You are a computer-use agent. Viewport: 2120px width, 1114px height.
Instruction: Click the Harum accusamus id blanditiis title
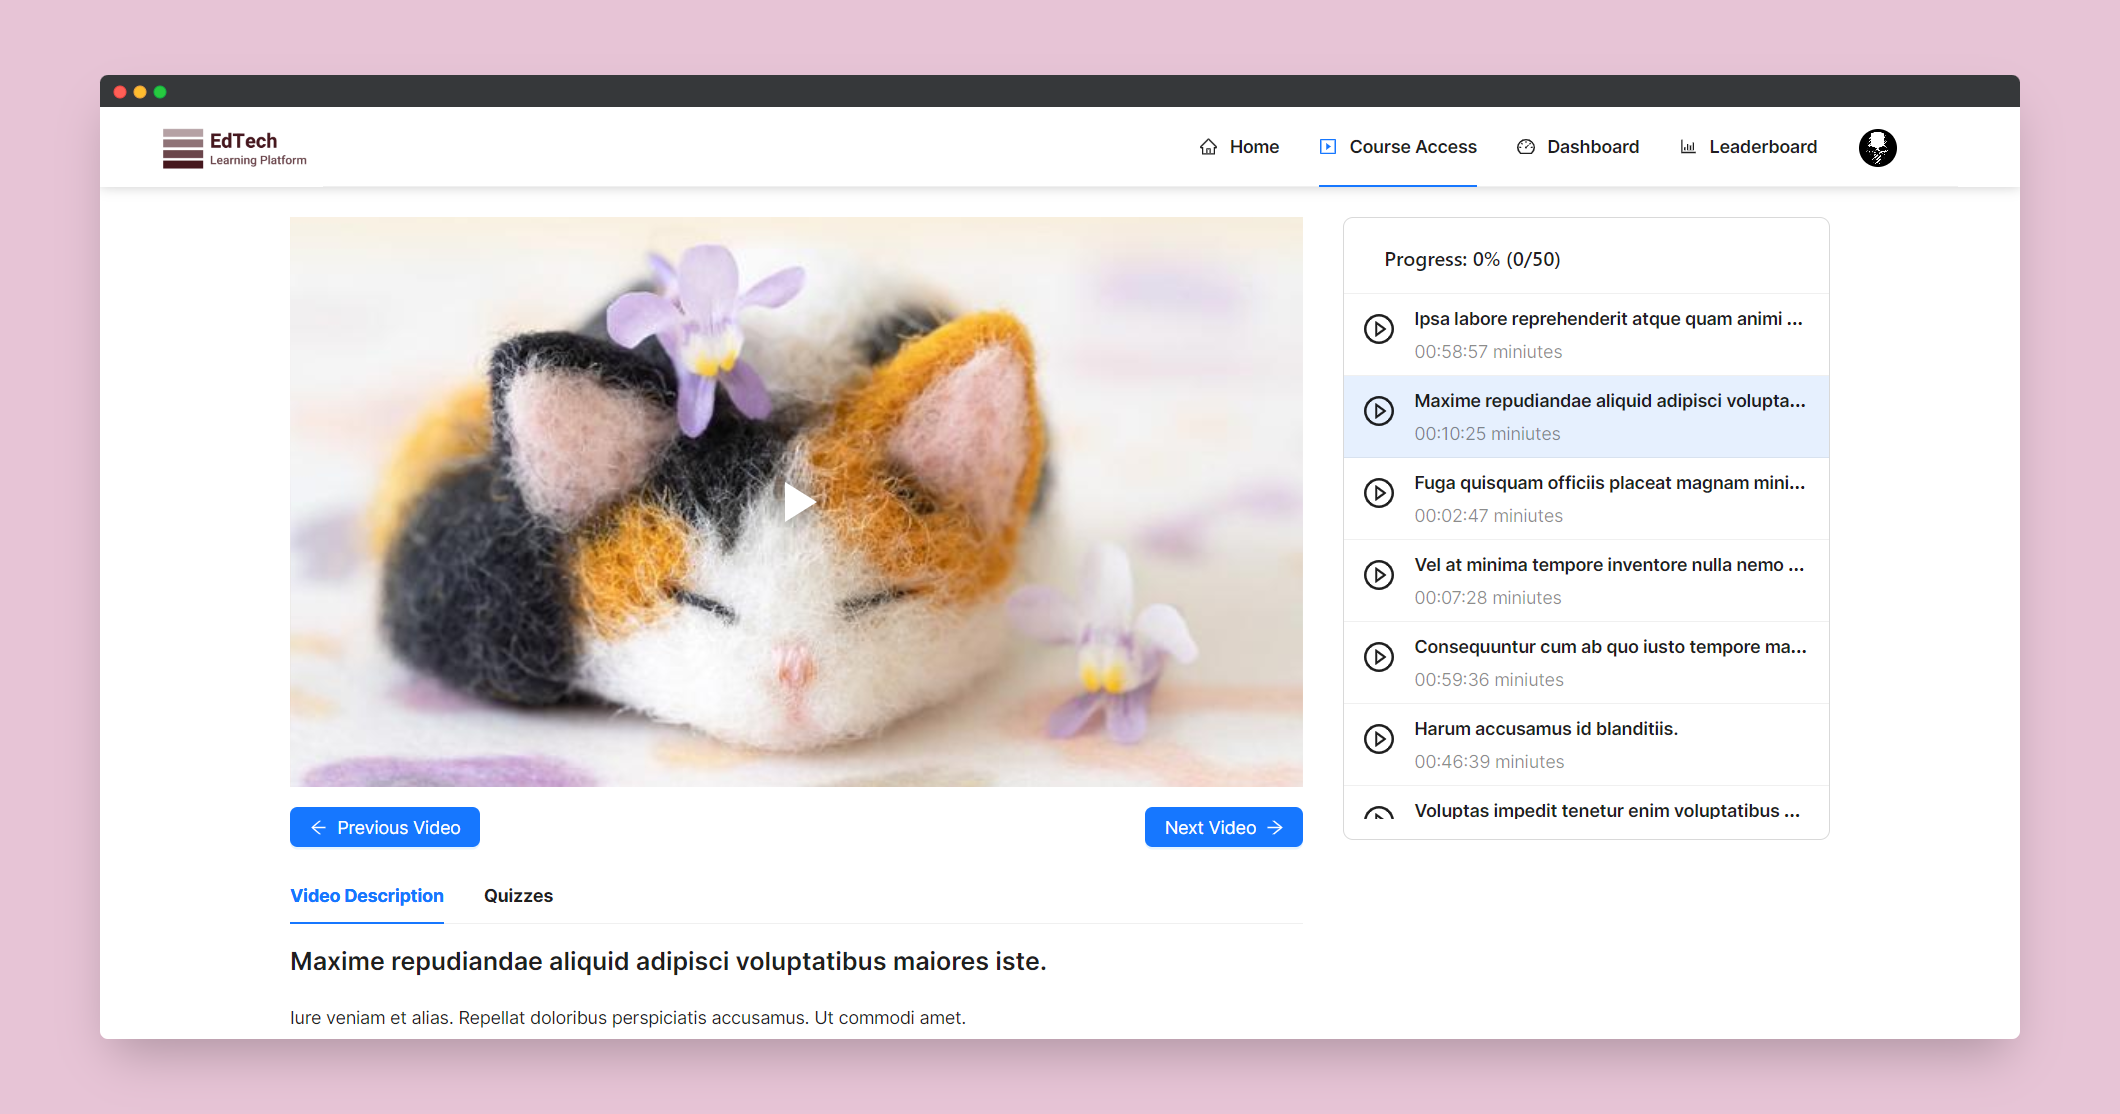1545,729
